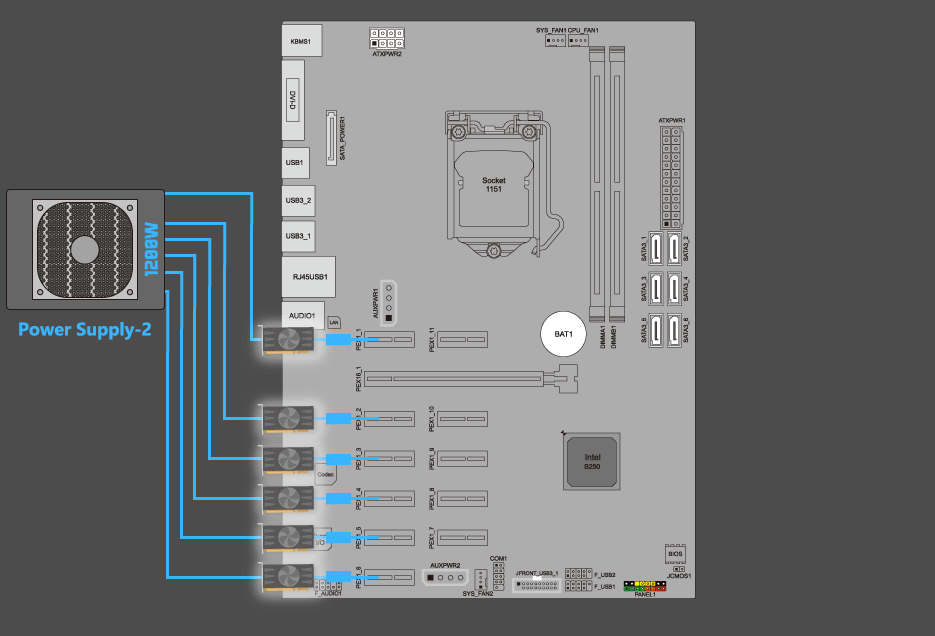Click the CPU_FAN1 header
Viewport: 935px width, 636px height.
click(583, 41)
